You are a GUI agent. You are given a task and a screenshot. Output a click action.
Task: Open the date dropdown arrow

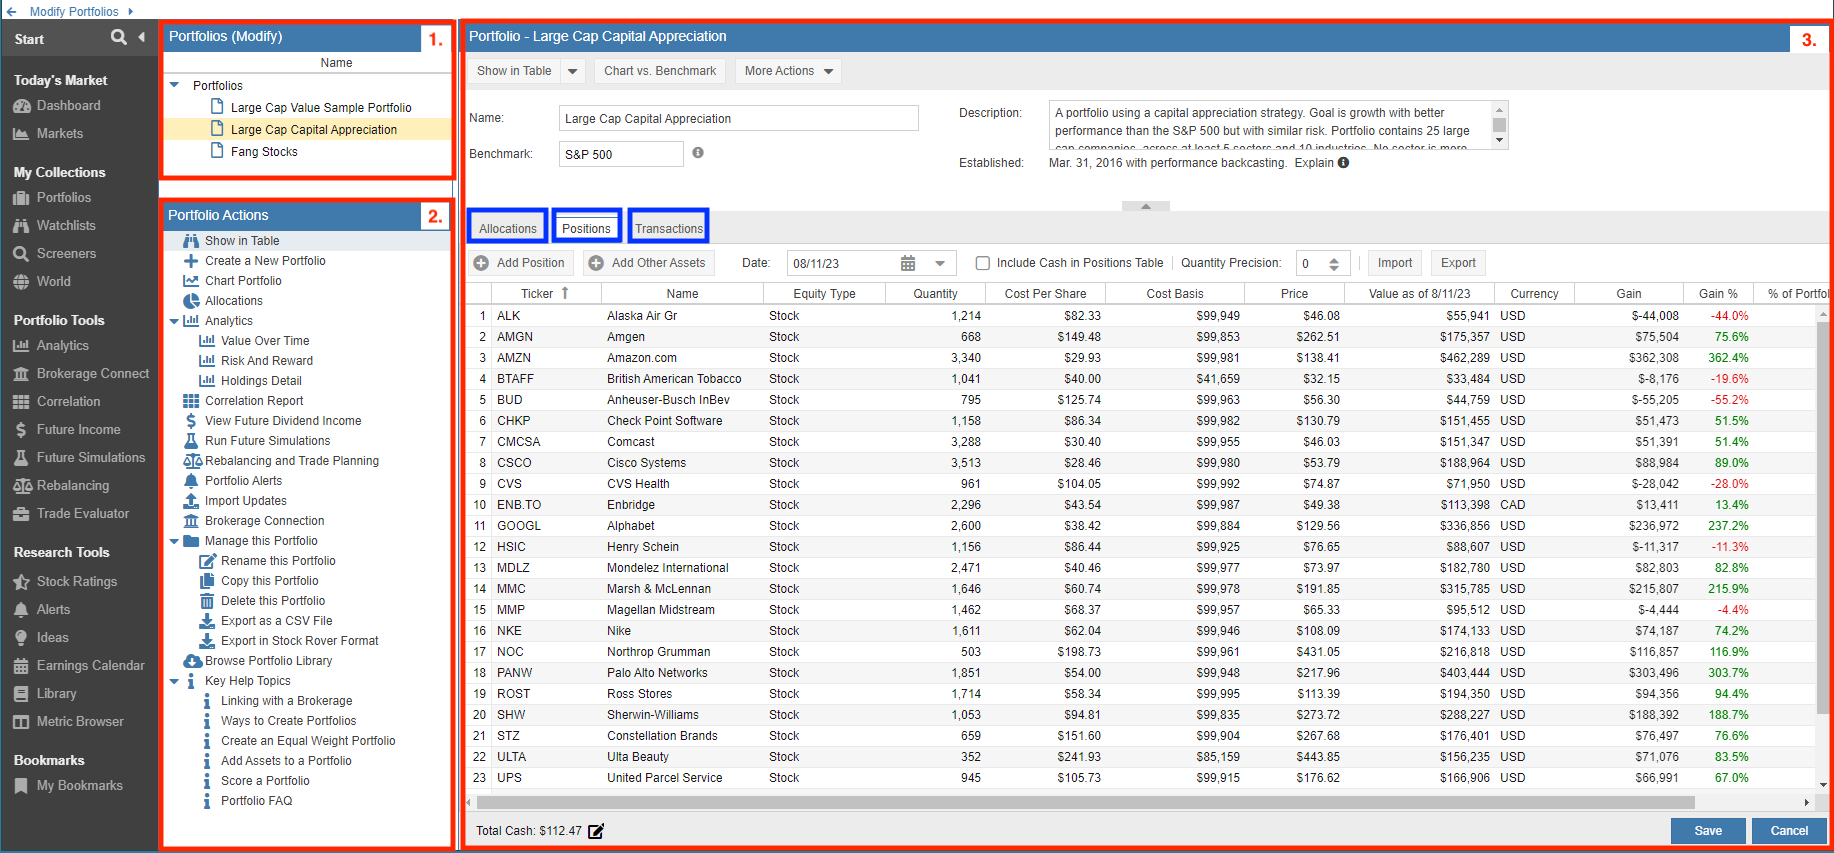click(940, 263)
